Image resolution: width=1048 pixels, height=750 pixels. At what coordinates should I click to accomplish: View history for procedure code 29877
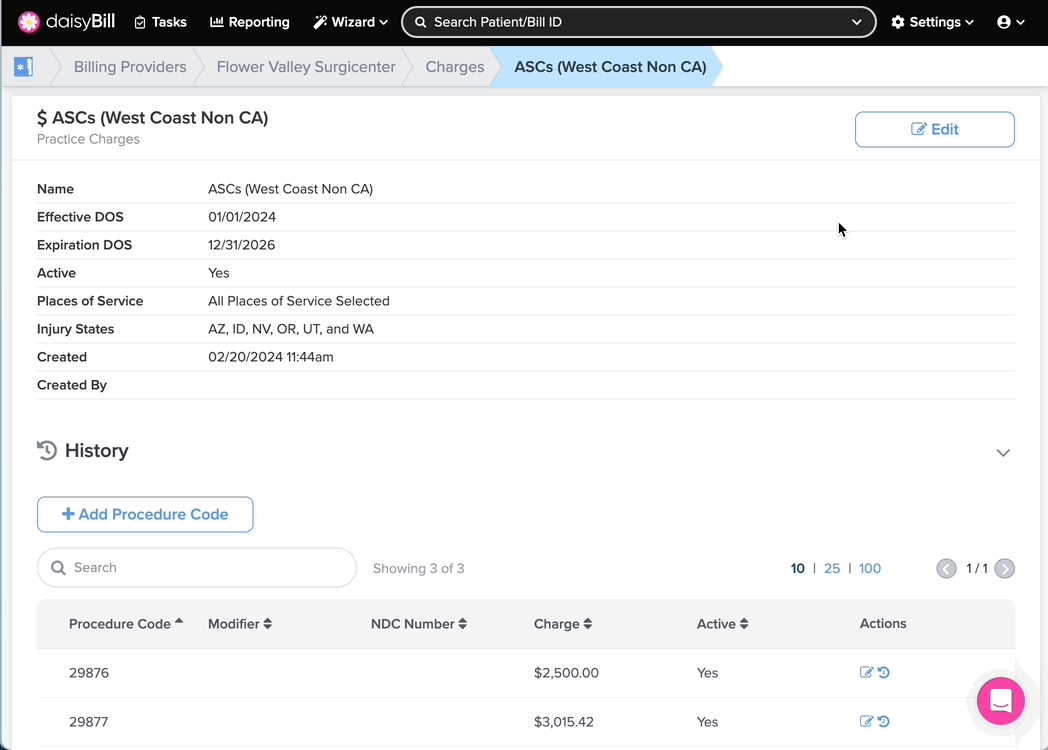pyautogui.click(x=884, y=721)
